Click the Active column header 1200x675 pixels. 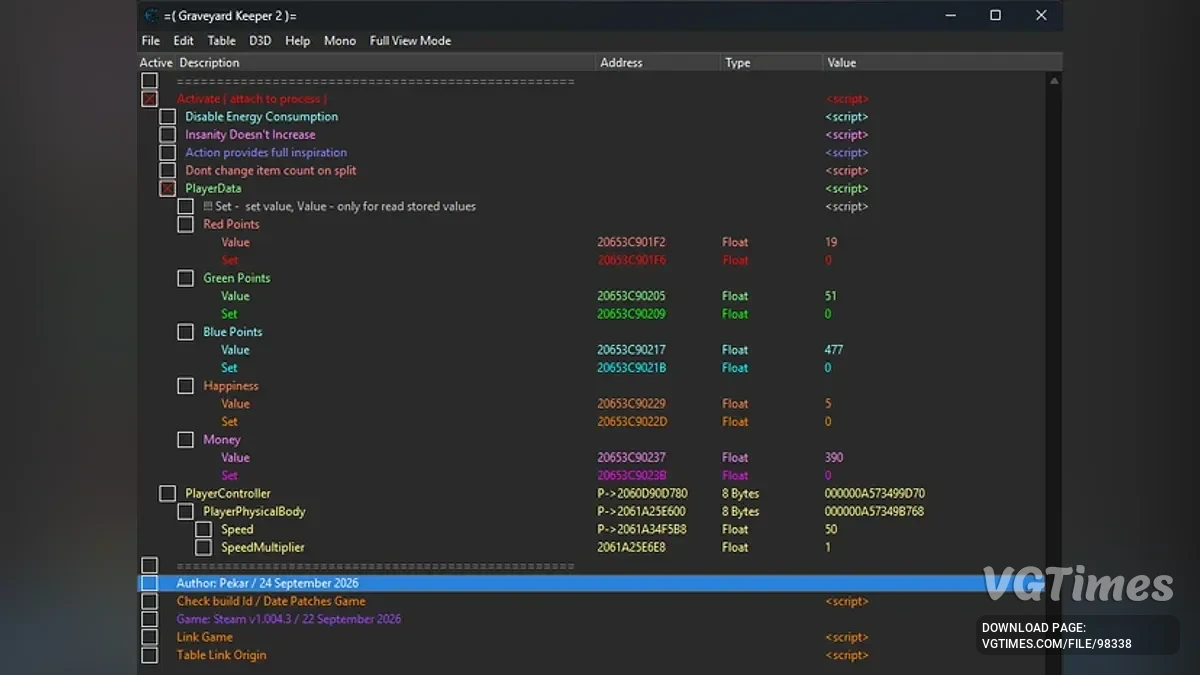click(156, 63)
